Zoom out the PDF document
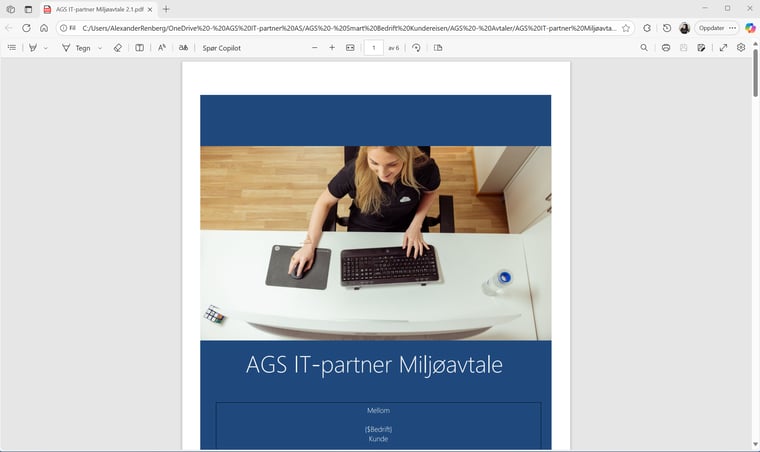The height and width of the screenshot is (452, 760). [x=315, y=47]
